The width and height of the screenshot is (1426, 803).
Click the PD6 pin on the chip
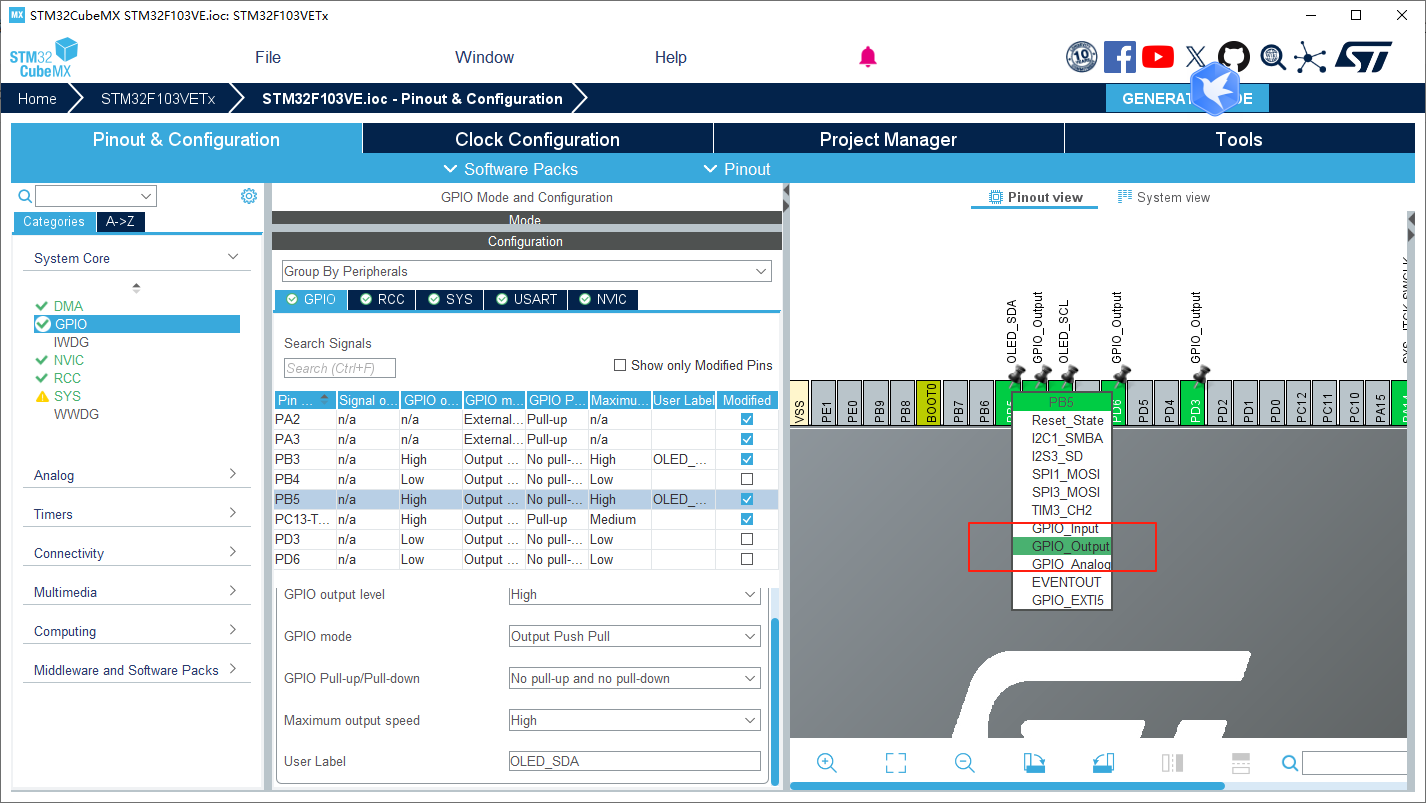(1118, 403)
